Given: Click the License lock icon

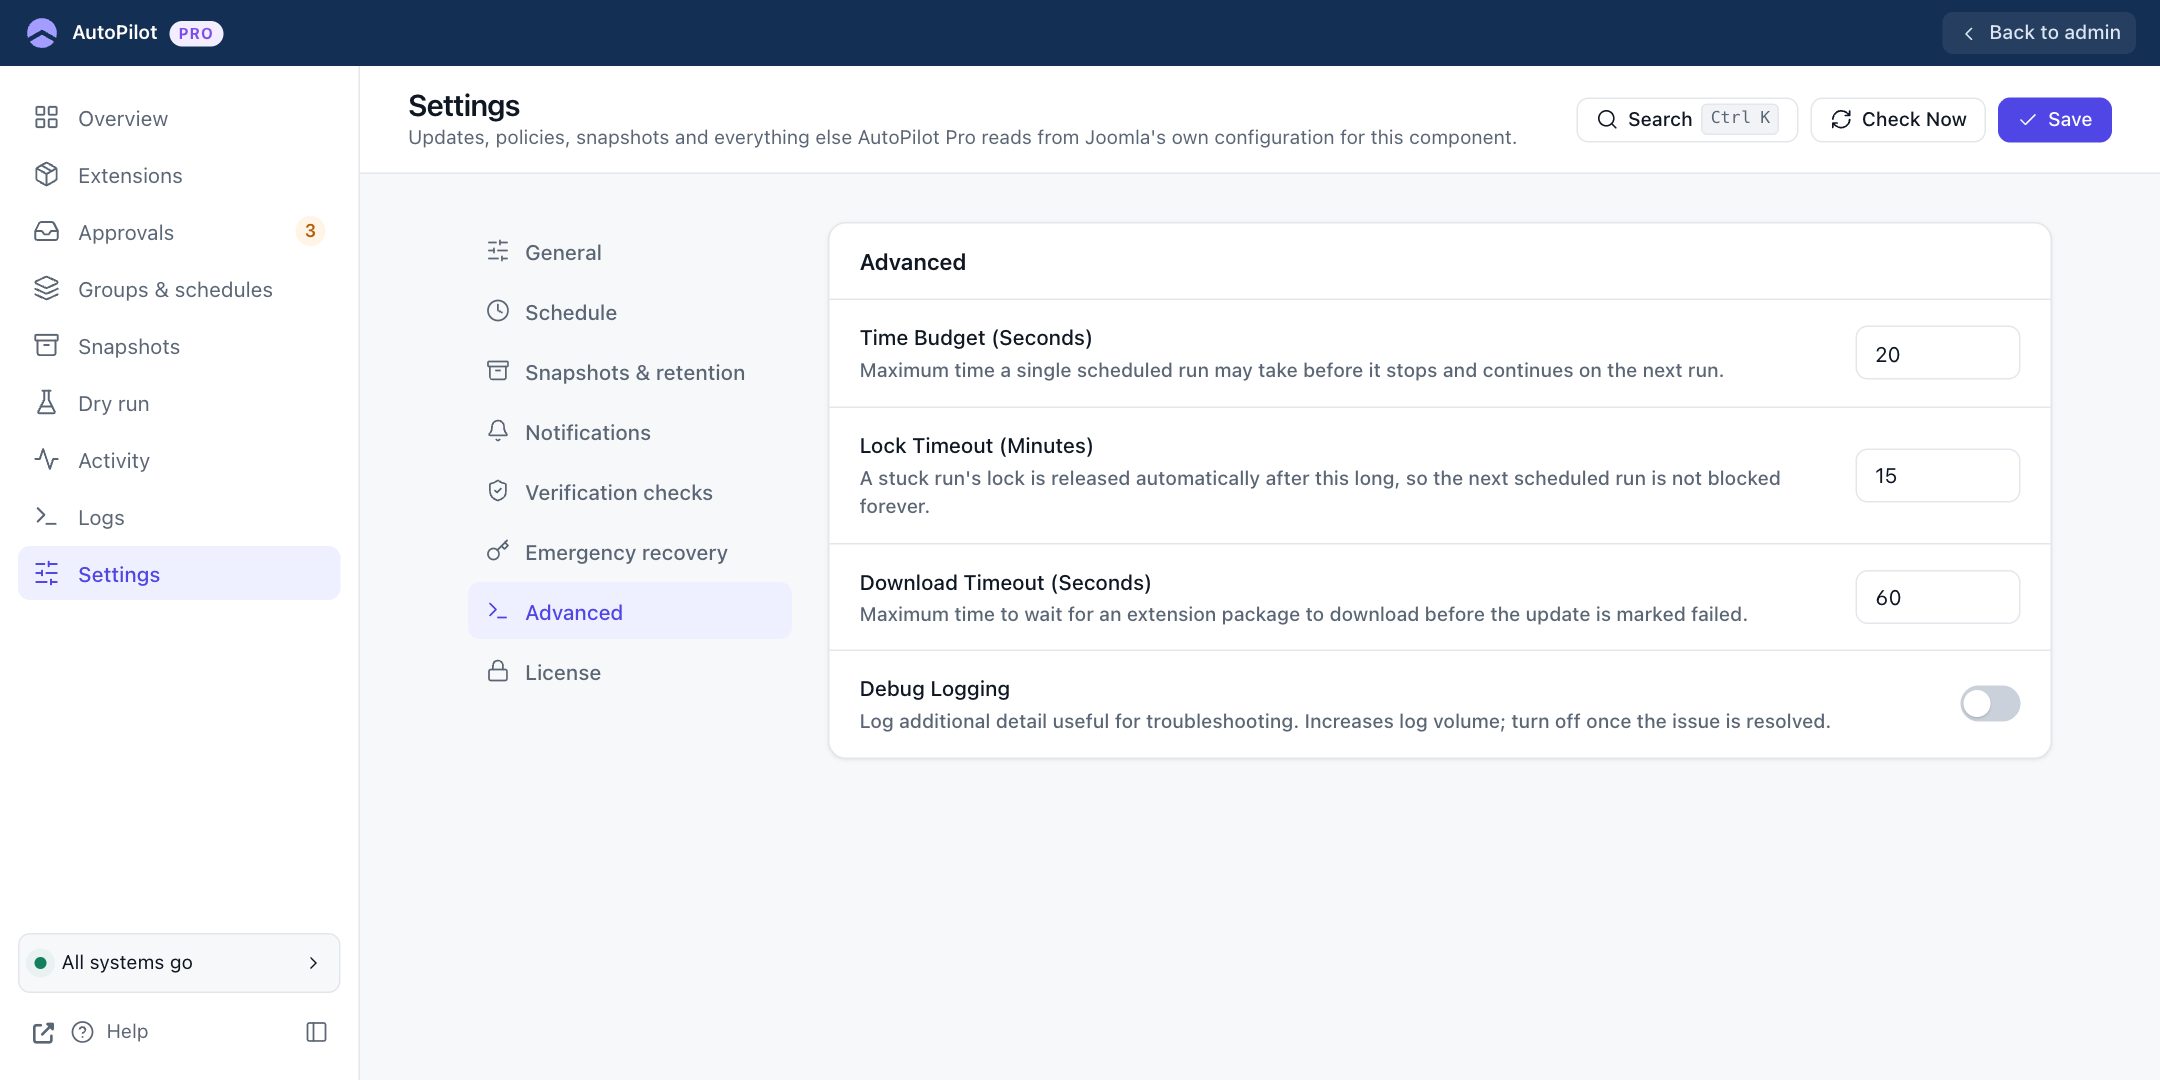Looking at the screenshot, I should coord(498,671).
